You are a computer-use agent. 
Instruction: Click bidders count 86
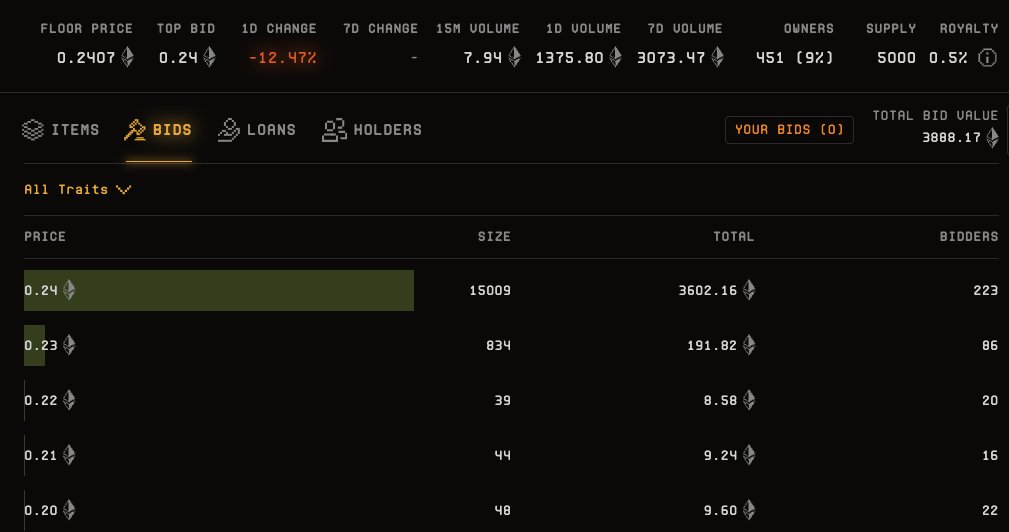tap(990, 345)
